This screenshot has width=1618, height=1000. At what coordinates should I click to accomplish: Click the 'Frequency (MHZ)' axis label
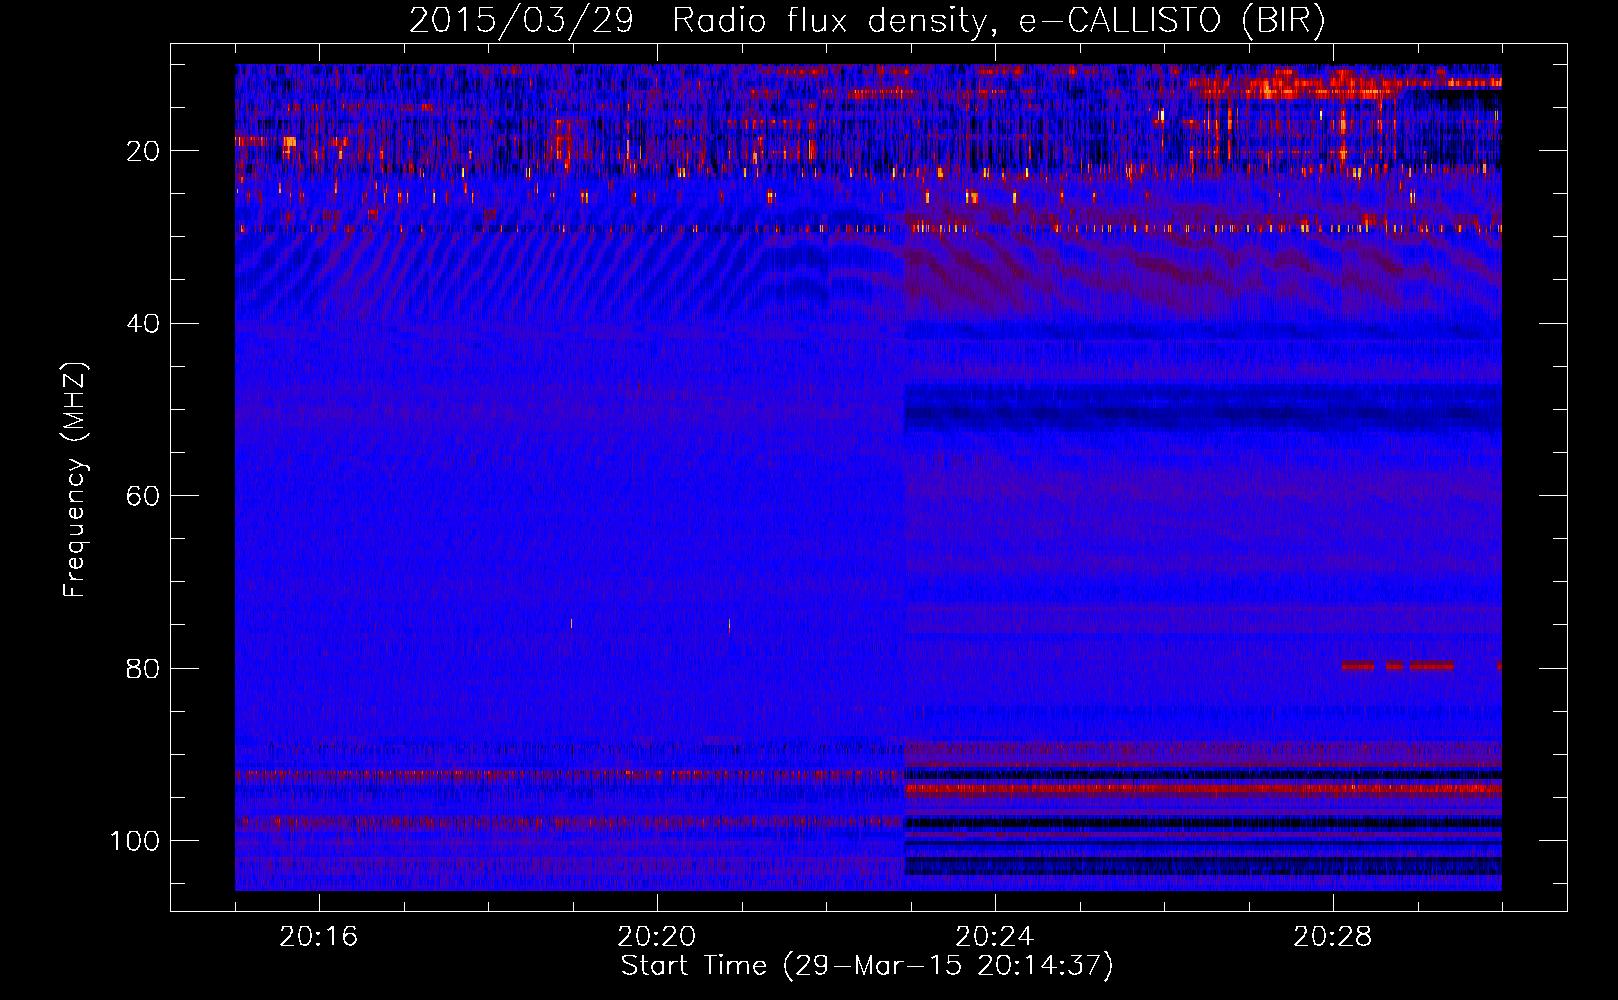tap(75, 480)
